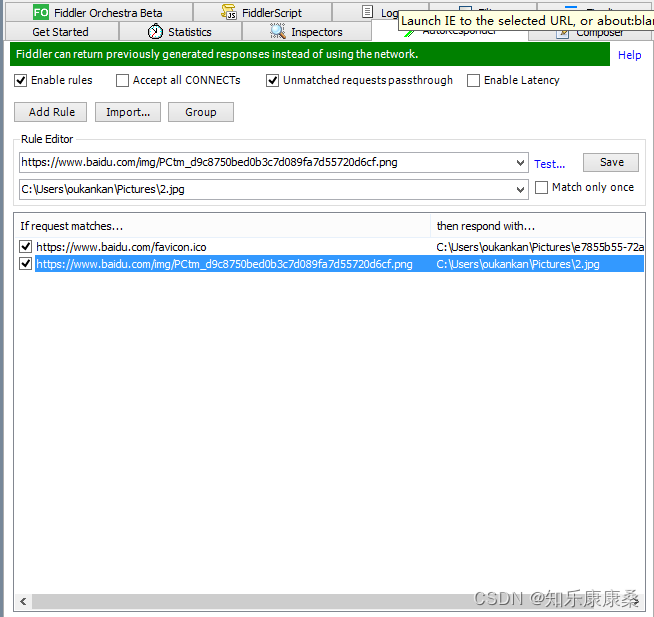Open the Help link
Image resolution: width=654 pixels, height=617 pixels.
(x=629, y=55)
